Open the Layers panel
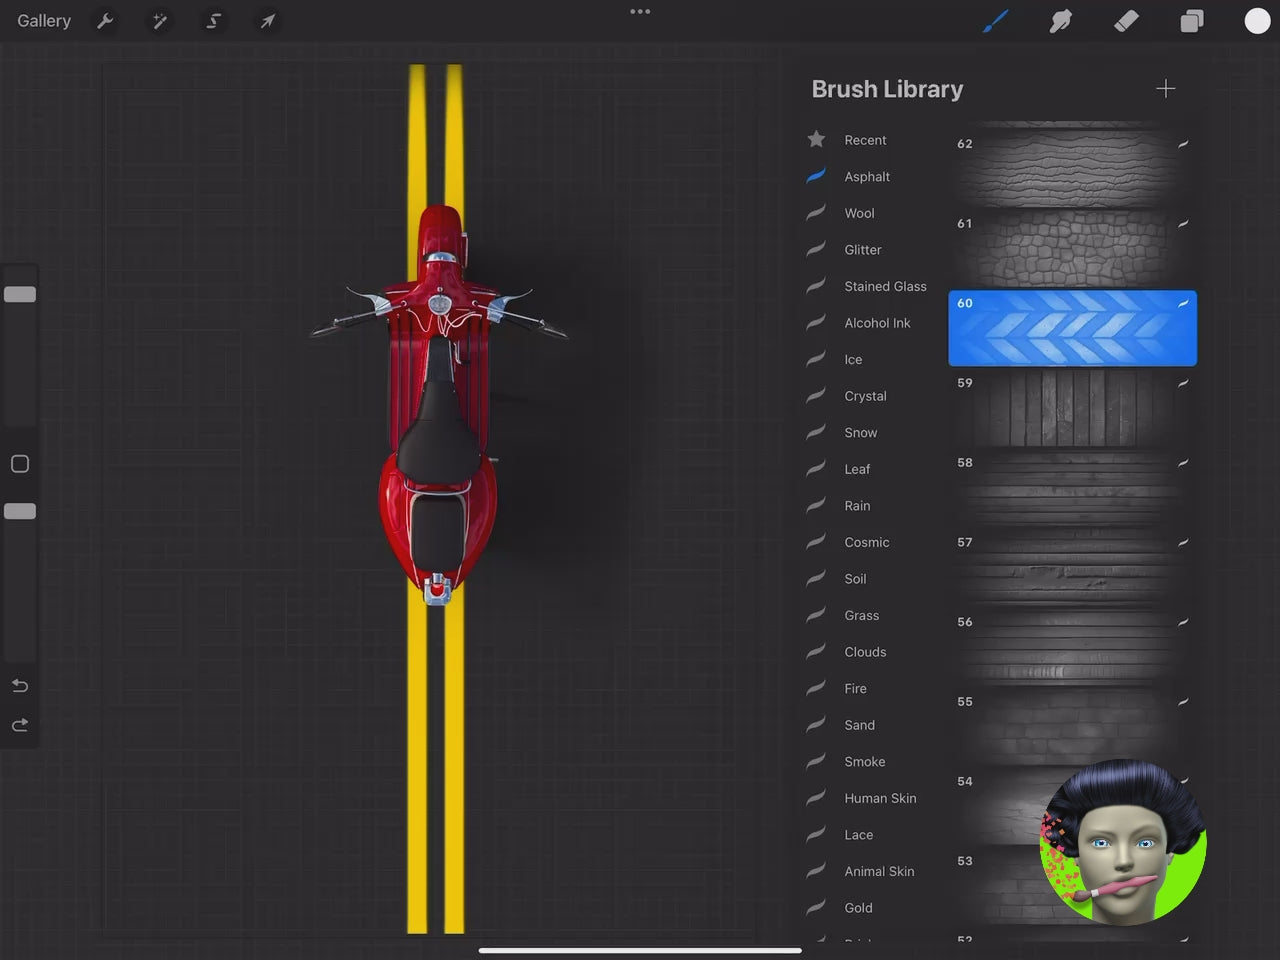The width and height of the screenshot is (1280, 960). (x=1191, y=21)
